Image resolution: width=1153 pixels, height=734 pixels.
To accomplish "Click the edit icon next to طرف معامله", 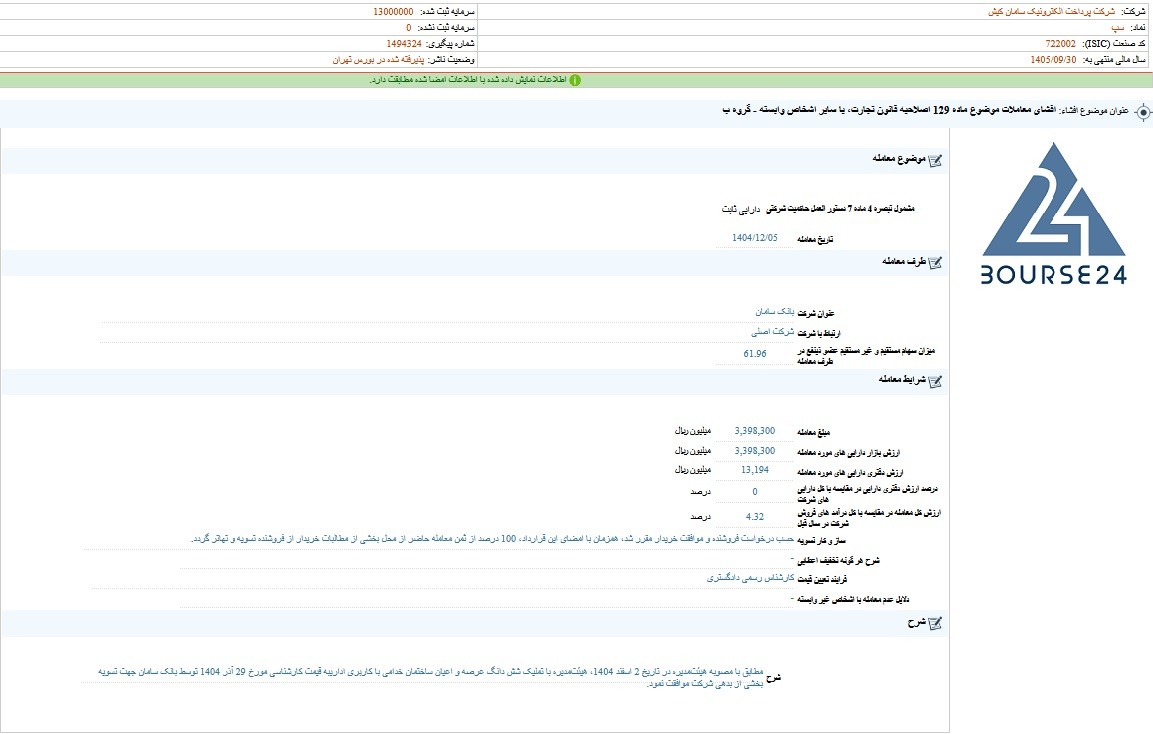I will click(x=935, y=263).
